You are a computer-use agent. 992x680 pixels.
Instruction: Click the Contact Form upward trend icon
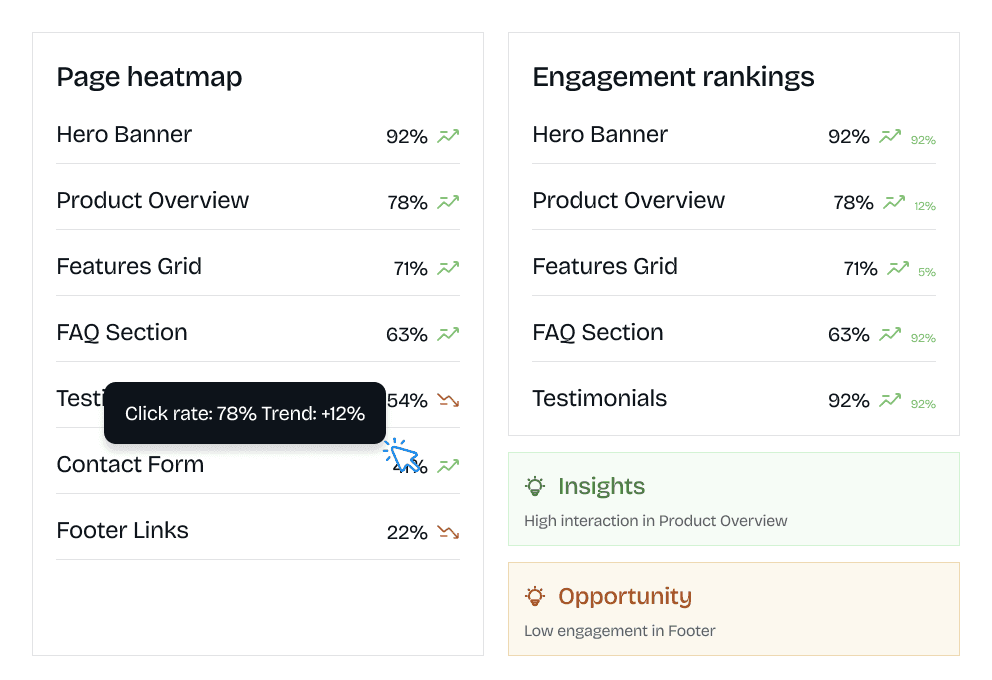coord(448,466)
